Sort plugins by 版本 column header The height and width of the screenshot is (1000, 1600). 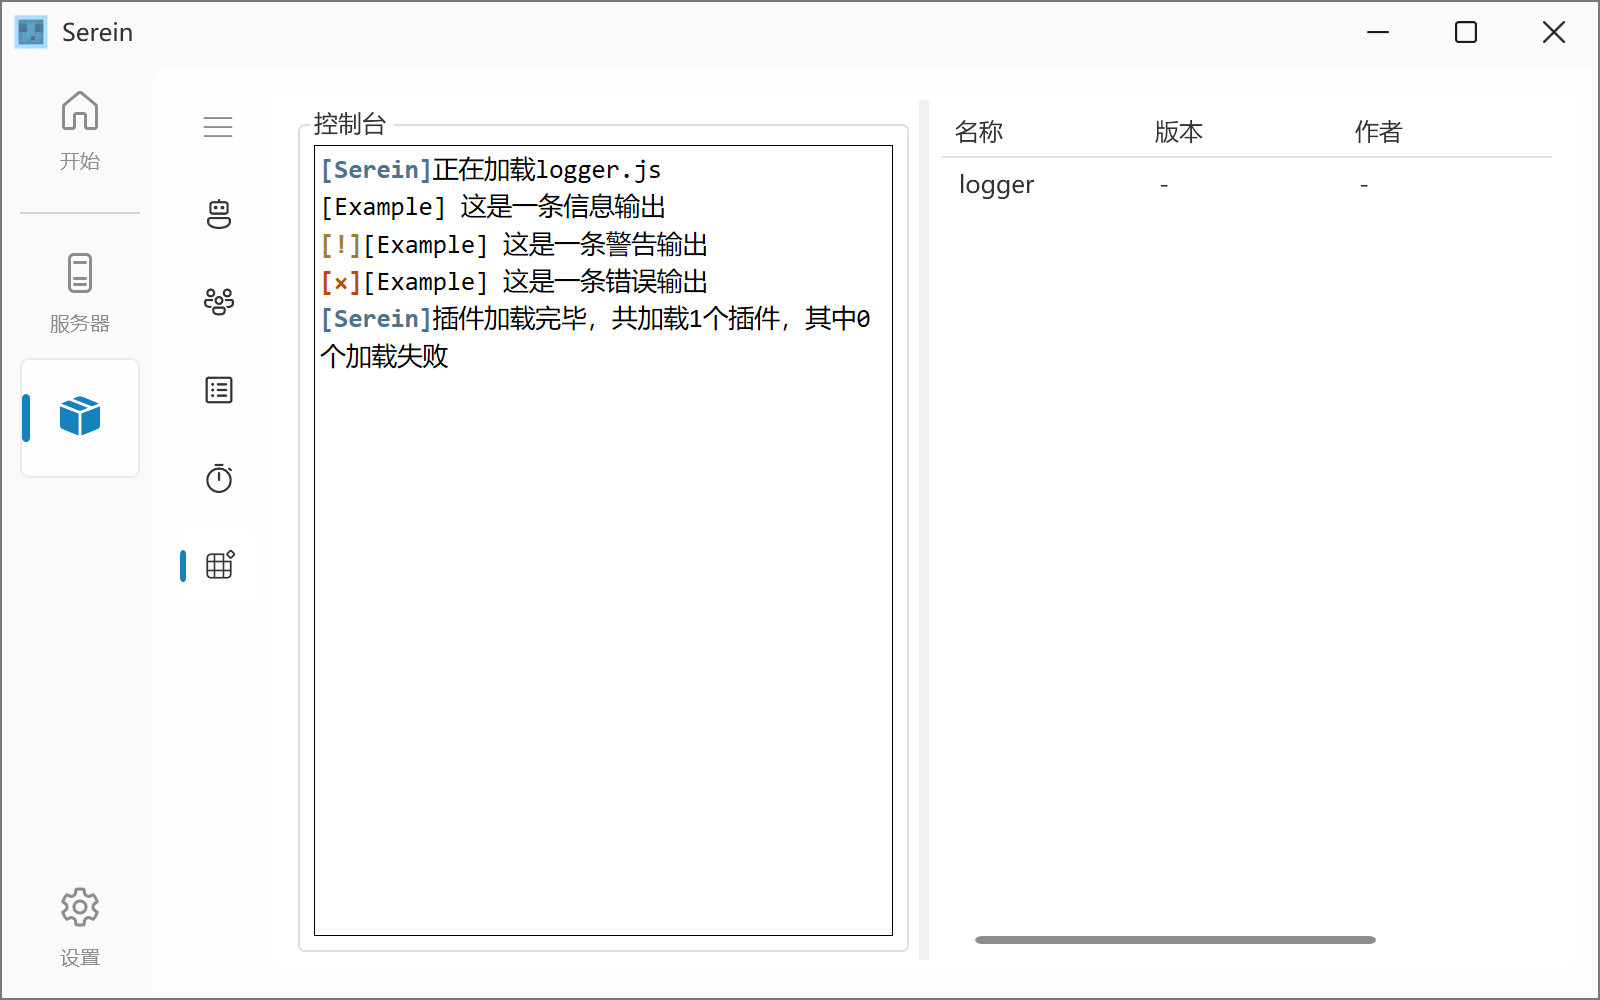(1179, 132)
